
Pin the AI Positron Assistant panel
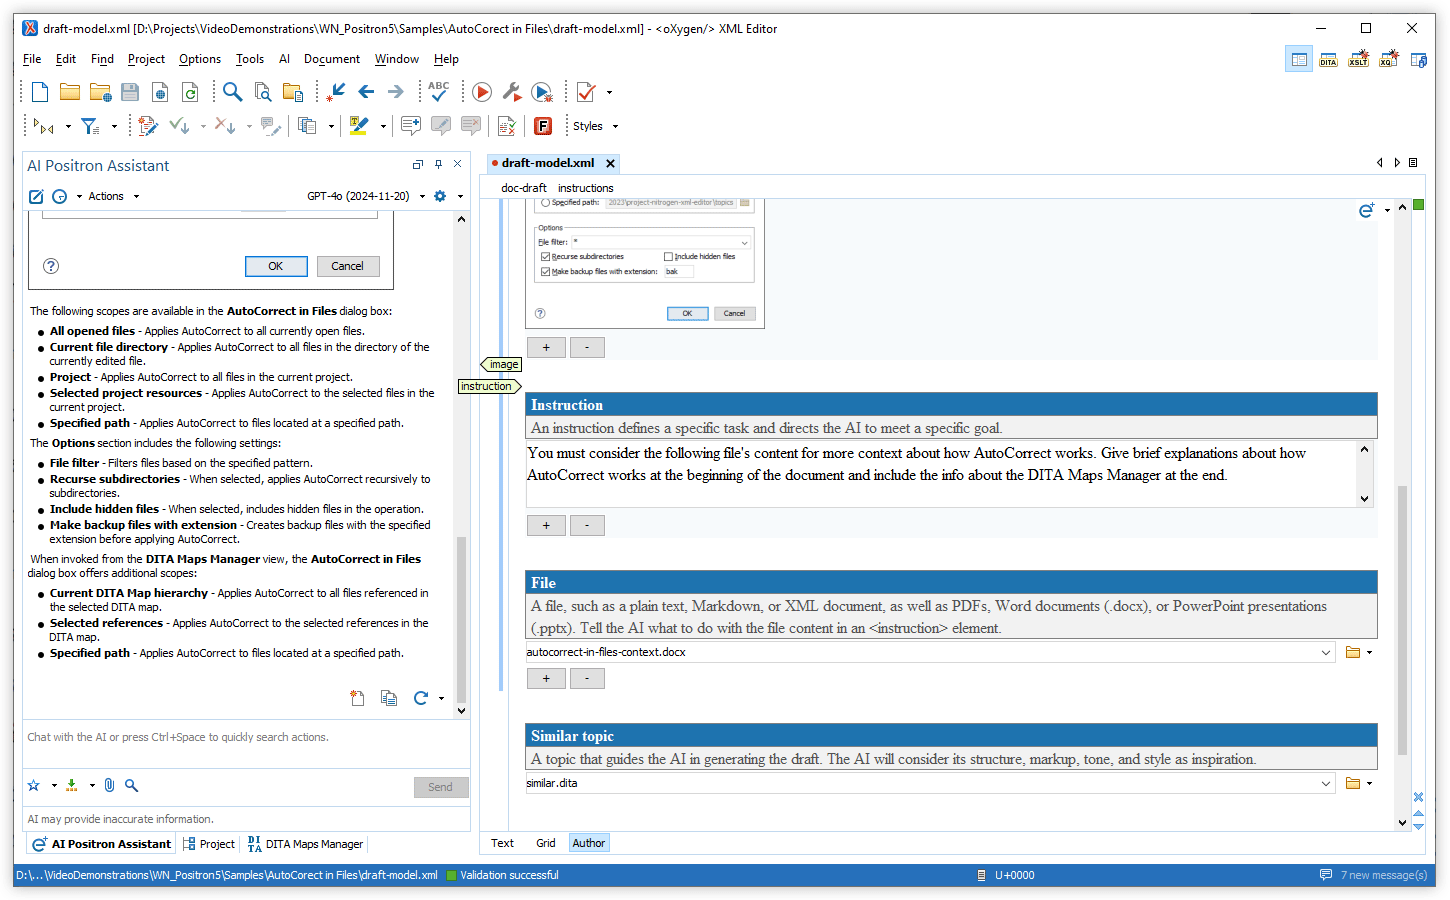pyautogui.click(x=438, y=164)
